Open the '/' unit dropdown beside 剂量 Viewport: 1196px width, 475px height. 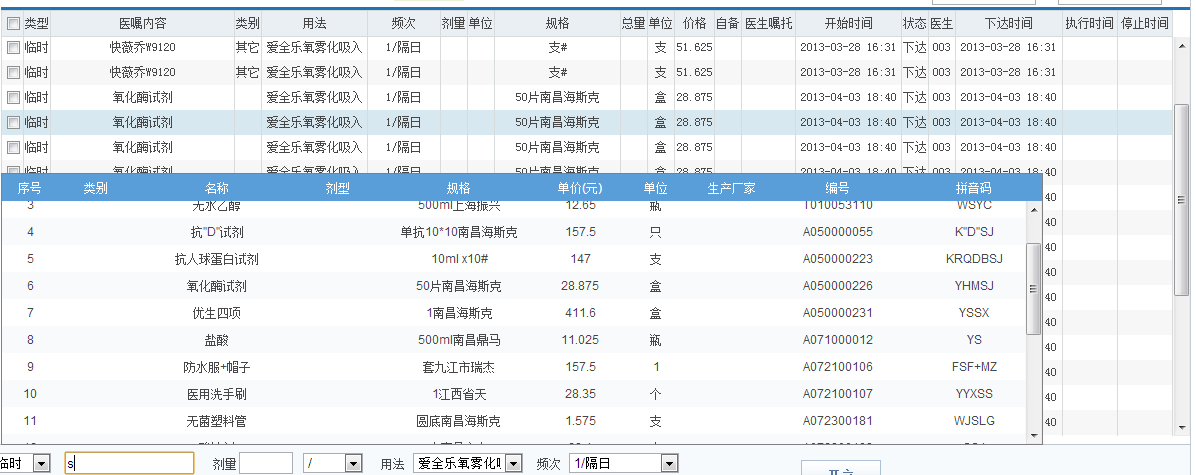(352, 463)
